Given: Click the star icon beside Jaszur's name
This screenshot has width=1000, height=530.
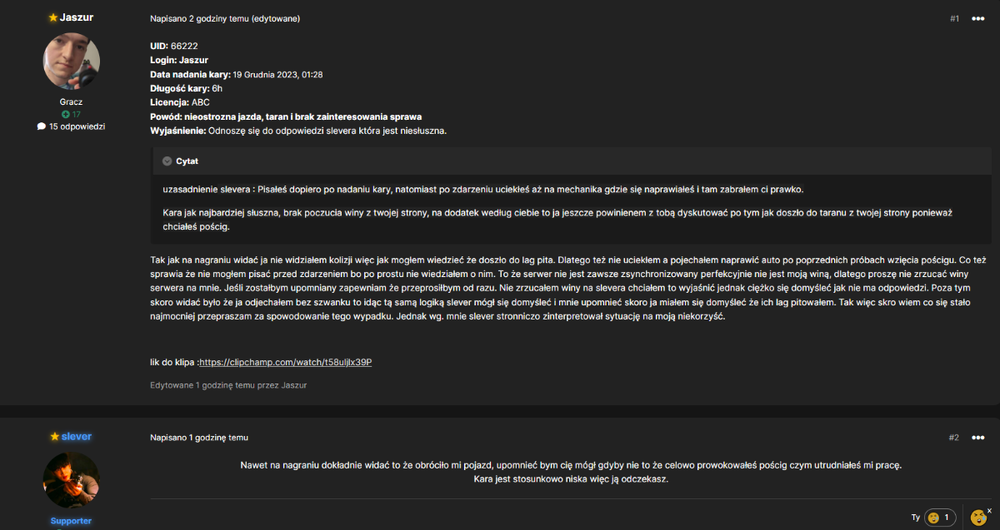Looking at the screenshot, I should (x=53, y=18).
